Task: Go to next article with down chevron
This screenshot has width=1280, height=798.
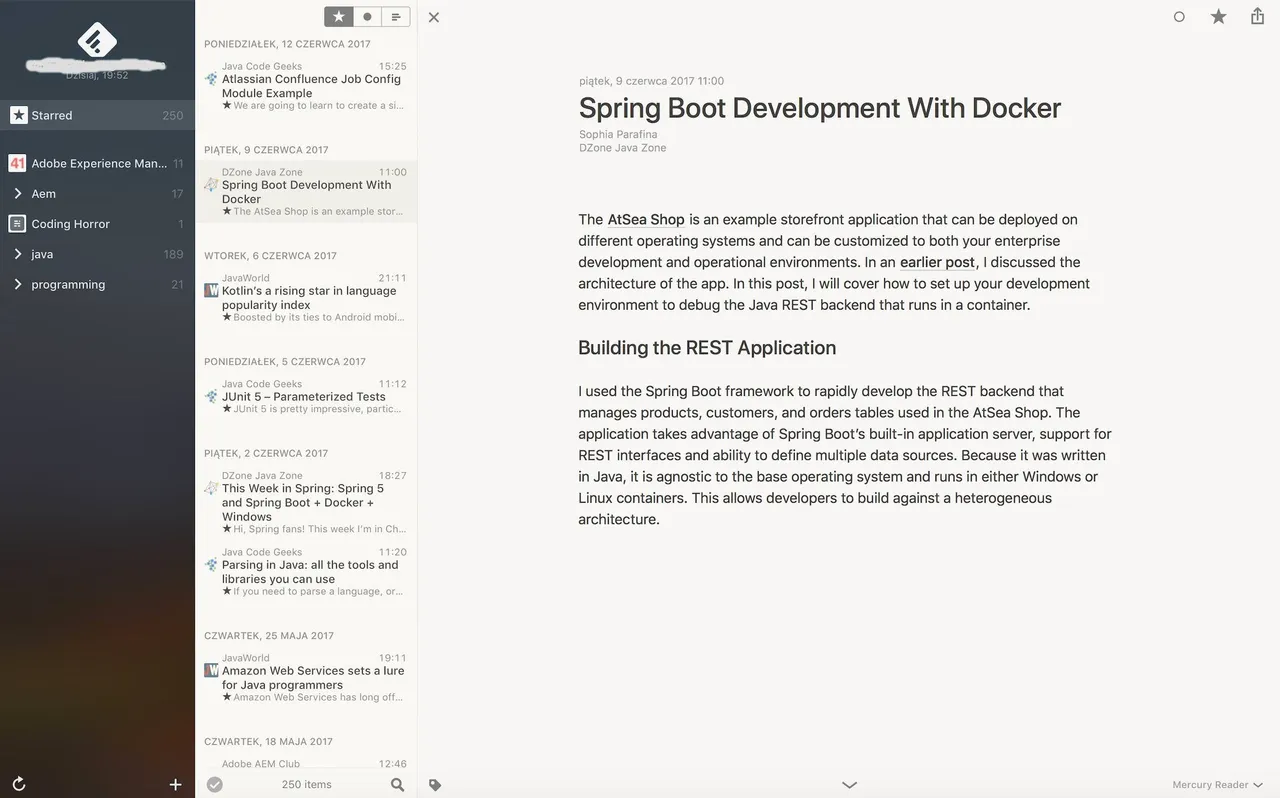Action: 849,785
